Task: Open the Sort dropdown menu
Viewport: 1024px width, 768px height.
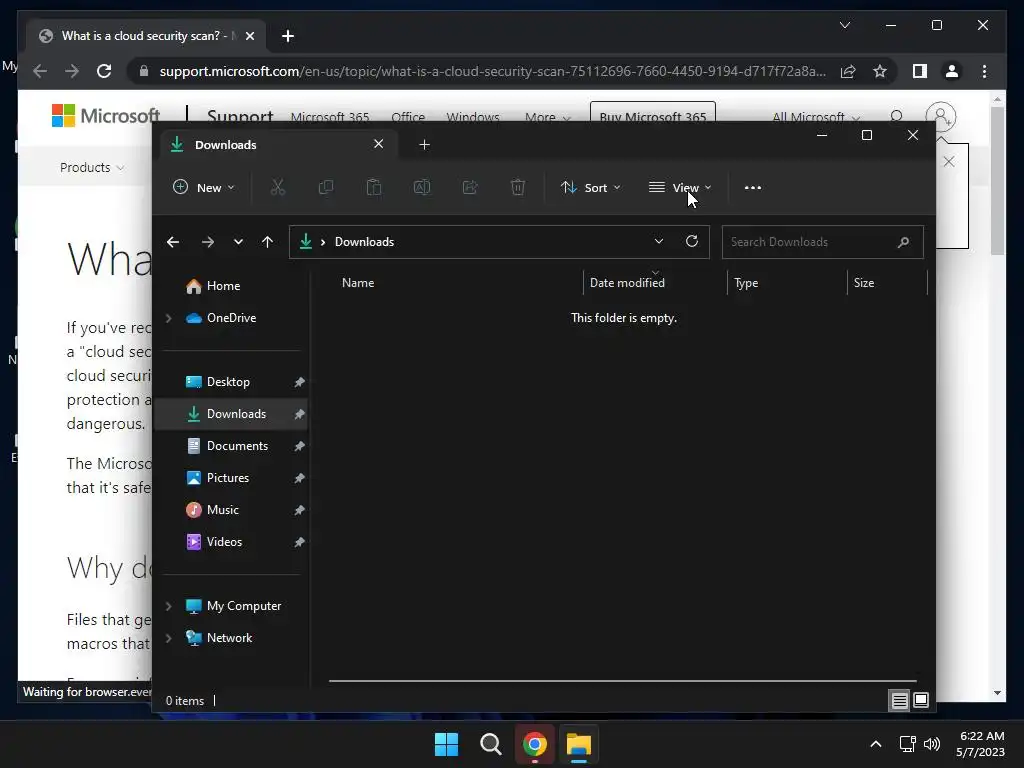Action: (590, 187)
